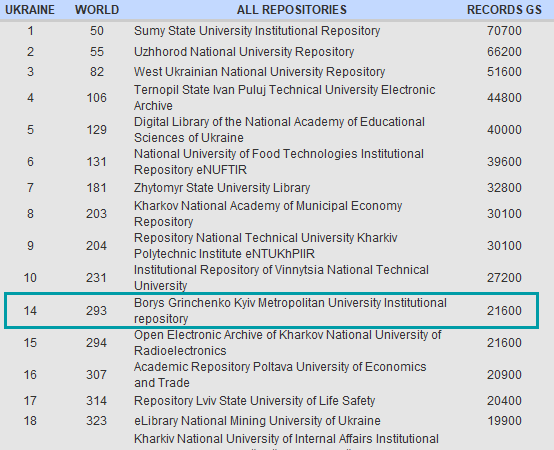Click the UKRAINE column header
Screen dimensions: 554x450
coord(30,10)
